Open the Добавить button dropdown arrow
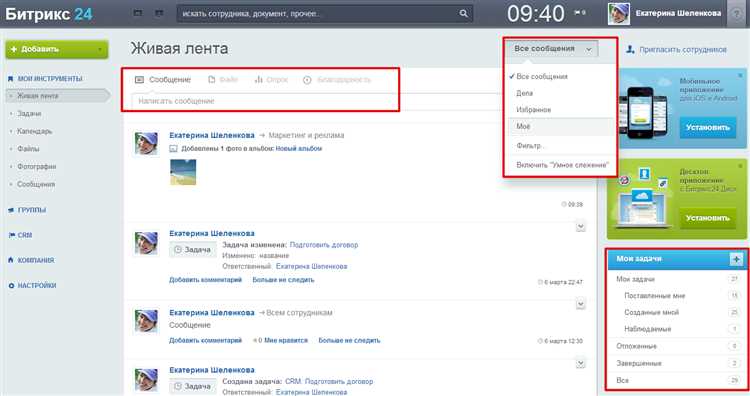Image resolution: width=750 pixels, height=396 pixels. pos(100,49)
